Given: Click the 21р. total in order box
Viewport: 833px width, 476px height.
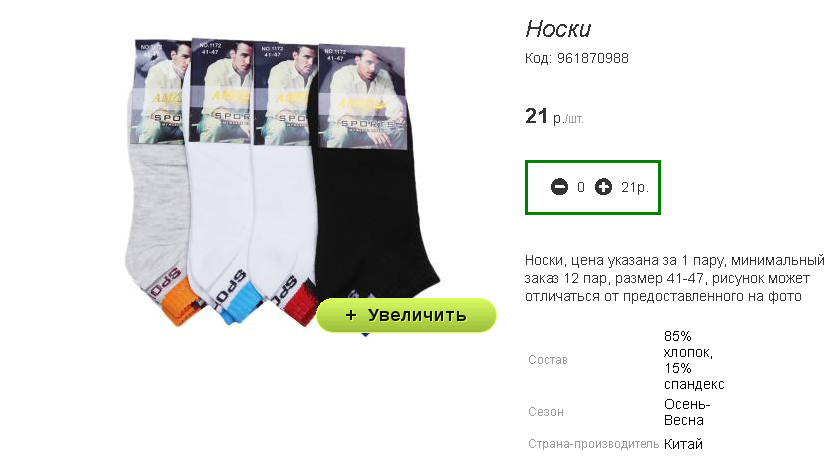Looking at the screenshot, I should tap(635, 187).
